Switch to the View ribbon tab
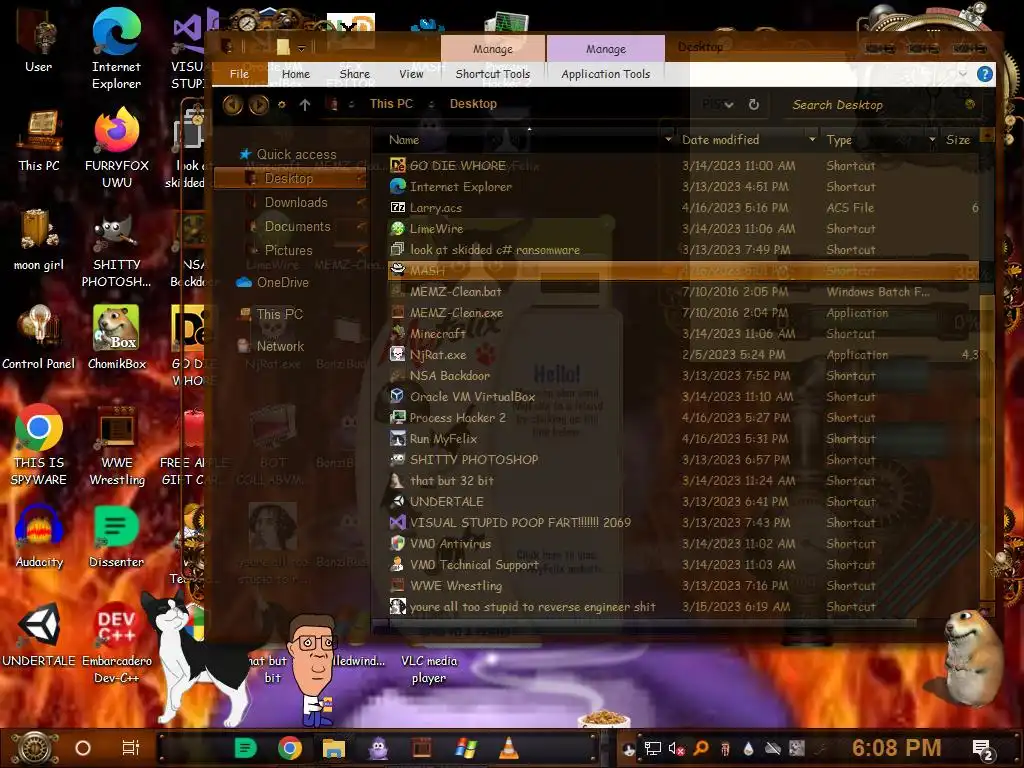Image resolution: width=1024 pixels, height=768 pixels. pos(411,74)
